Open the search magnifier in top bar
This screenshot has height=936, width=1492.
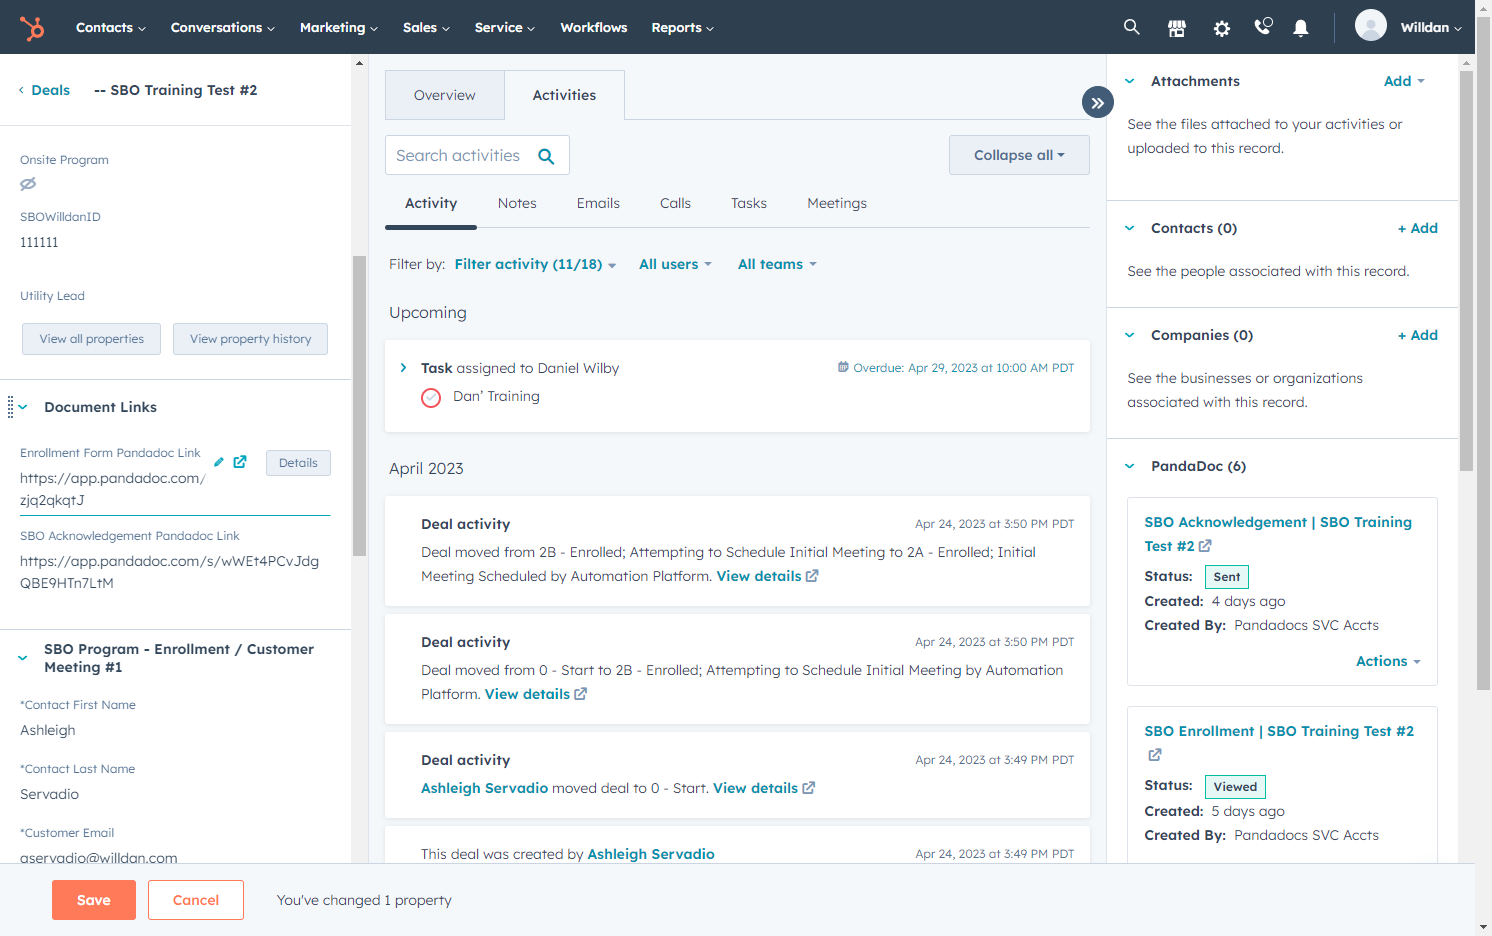point(1131,27)
